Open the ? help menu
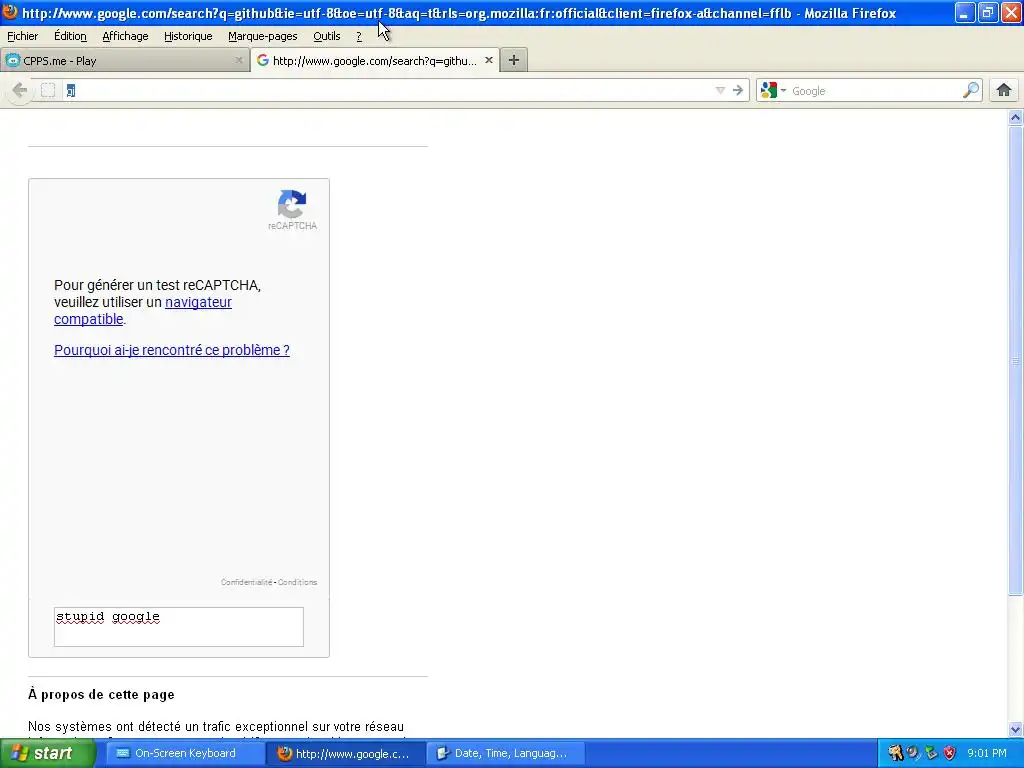1024x768 pixels. click(x=359, y=36)
